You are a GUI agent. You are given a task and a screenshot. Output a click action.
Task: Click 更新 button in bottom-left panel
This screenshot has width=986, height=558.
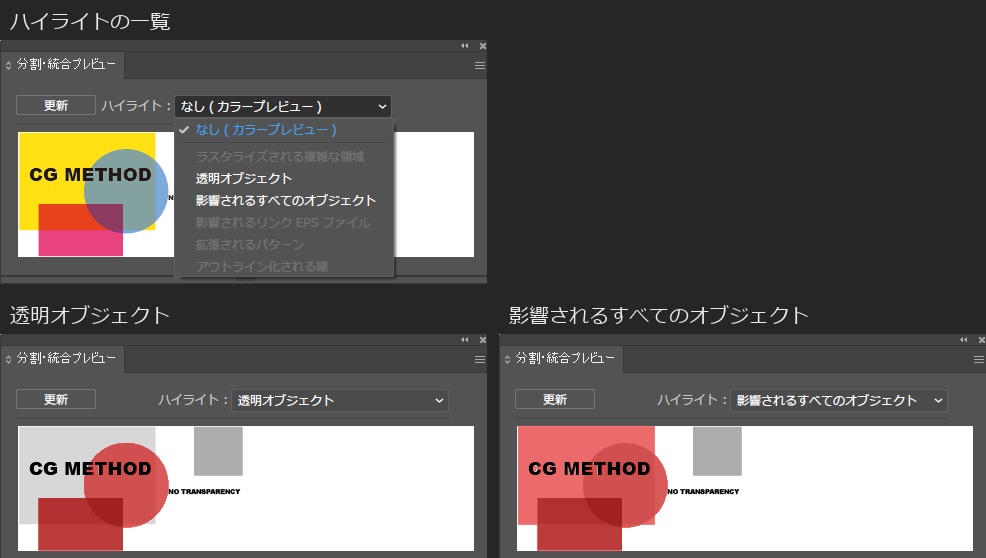tap(56, 399)
